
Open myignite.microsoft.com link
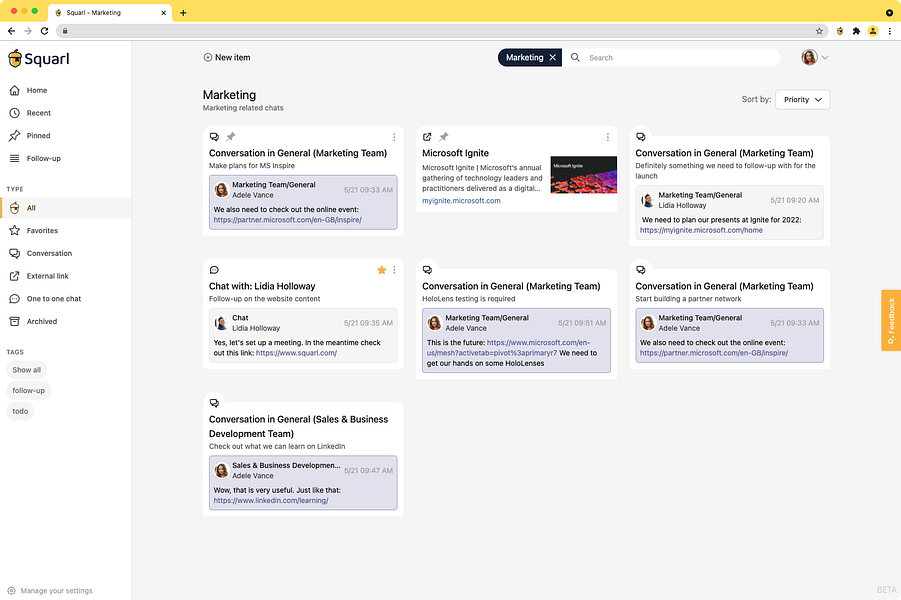point(461,201)
